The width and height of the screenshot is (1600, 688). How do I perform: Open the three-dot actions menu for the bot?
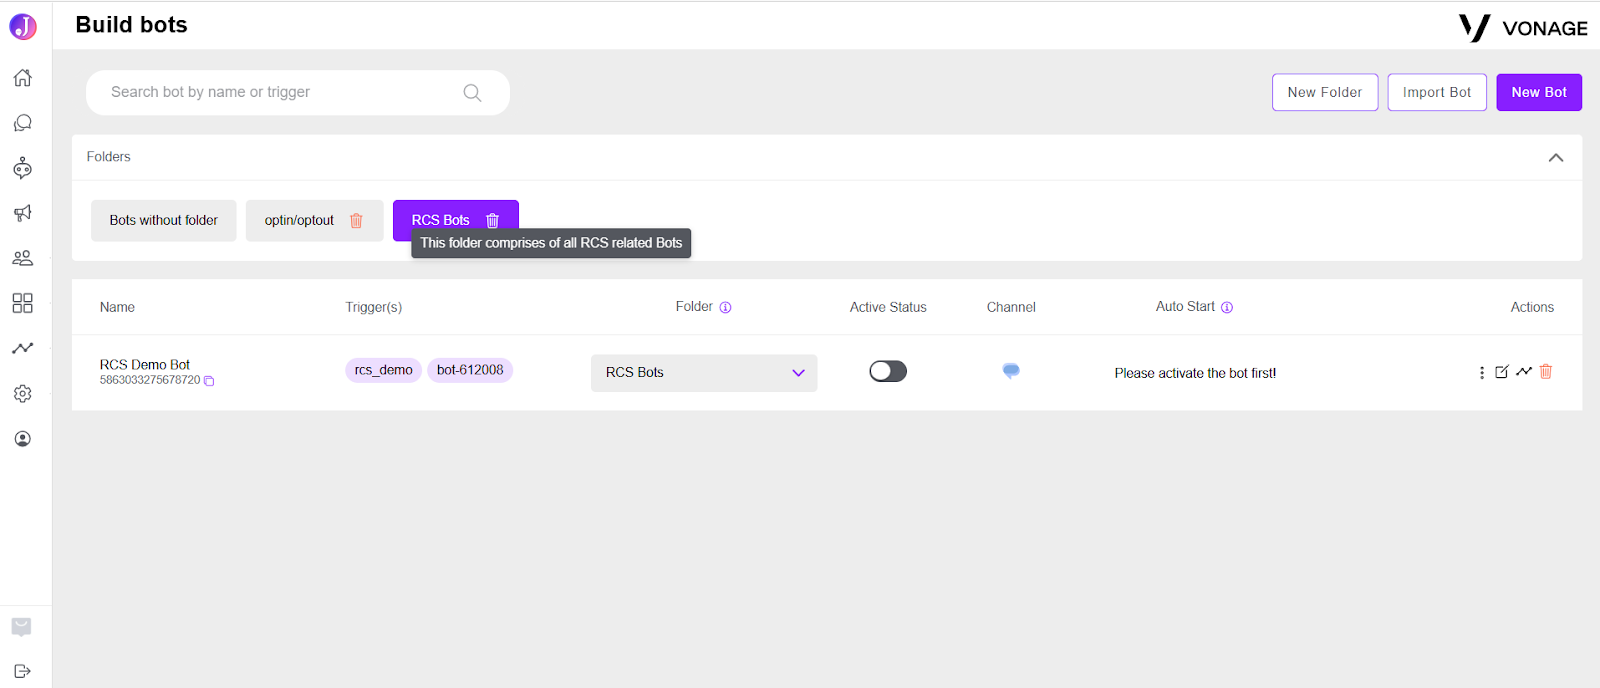click(1482, 373)
